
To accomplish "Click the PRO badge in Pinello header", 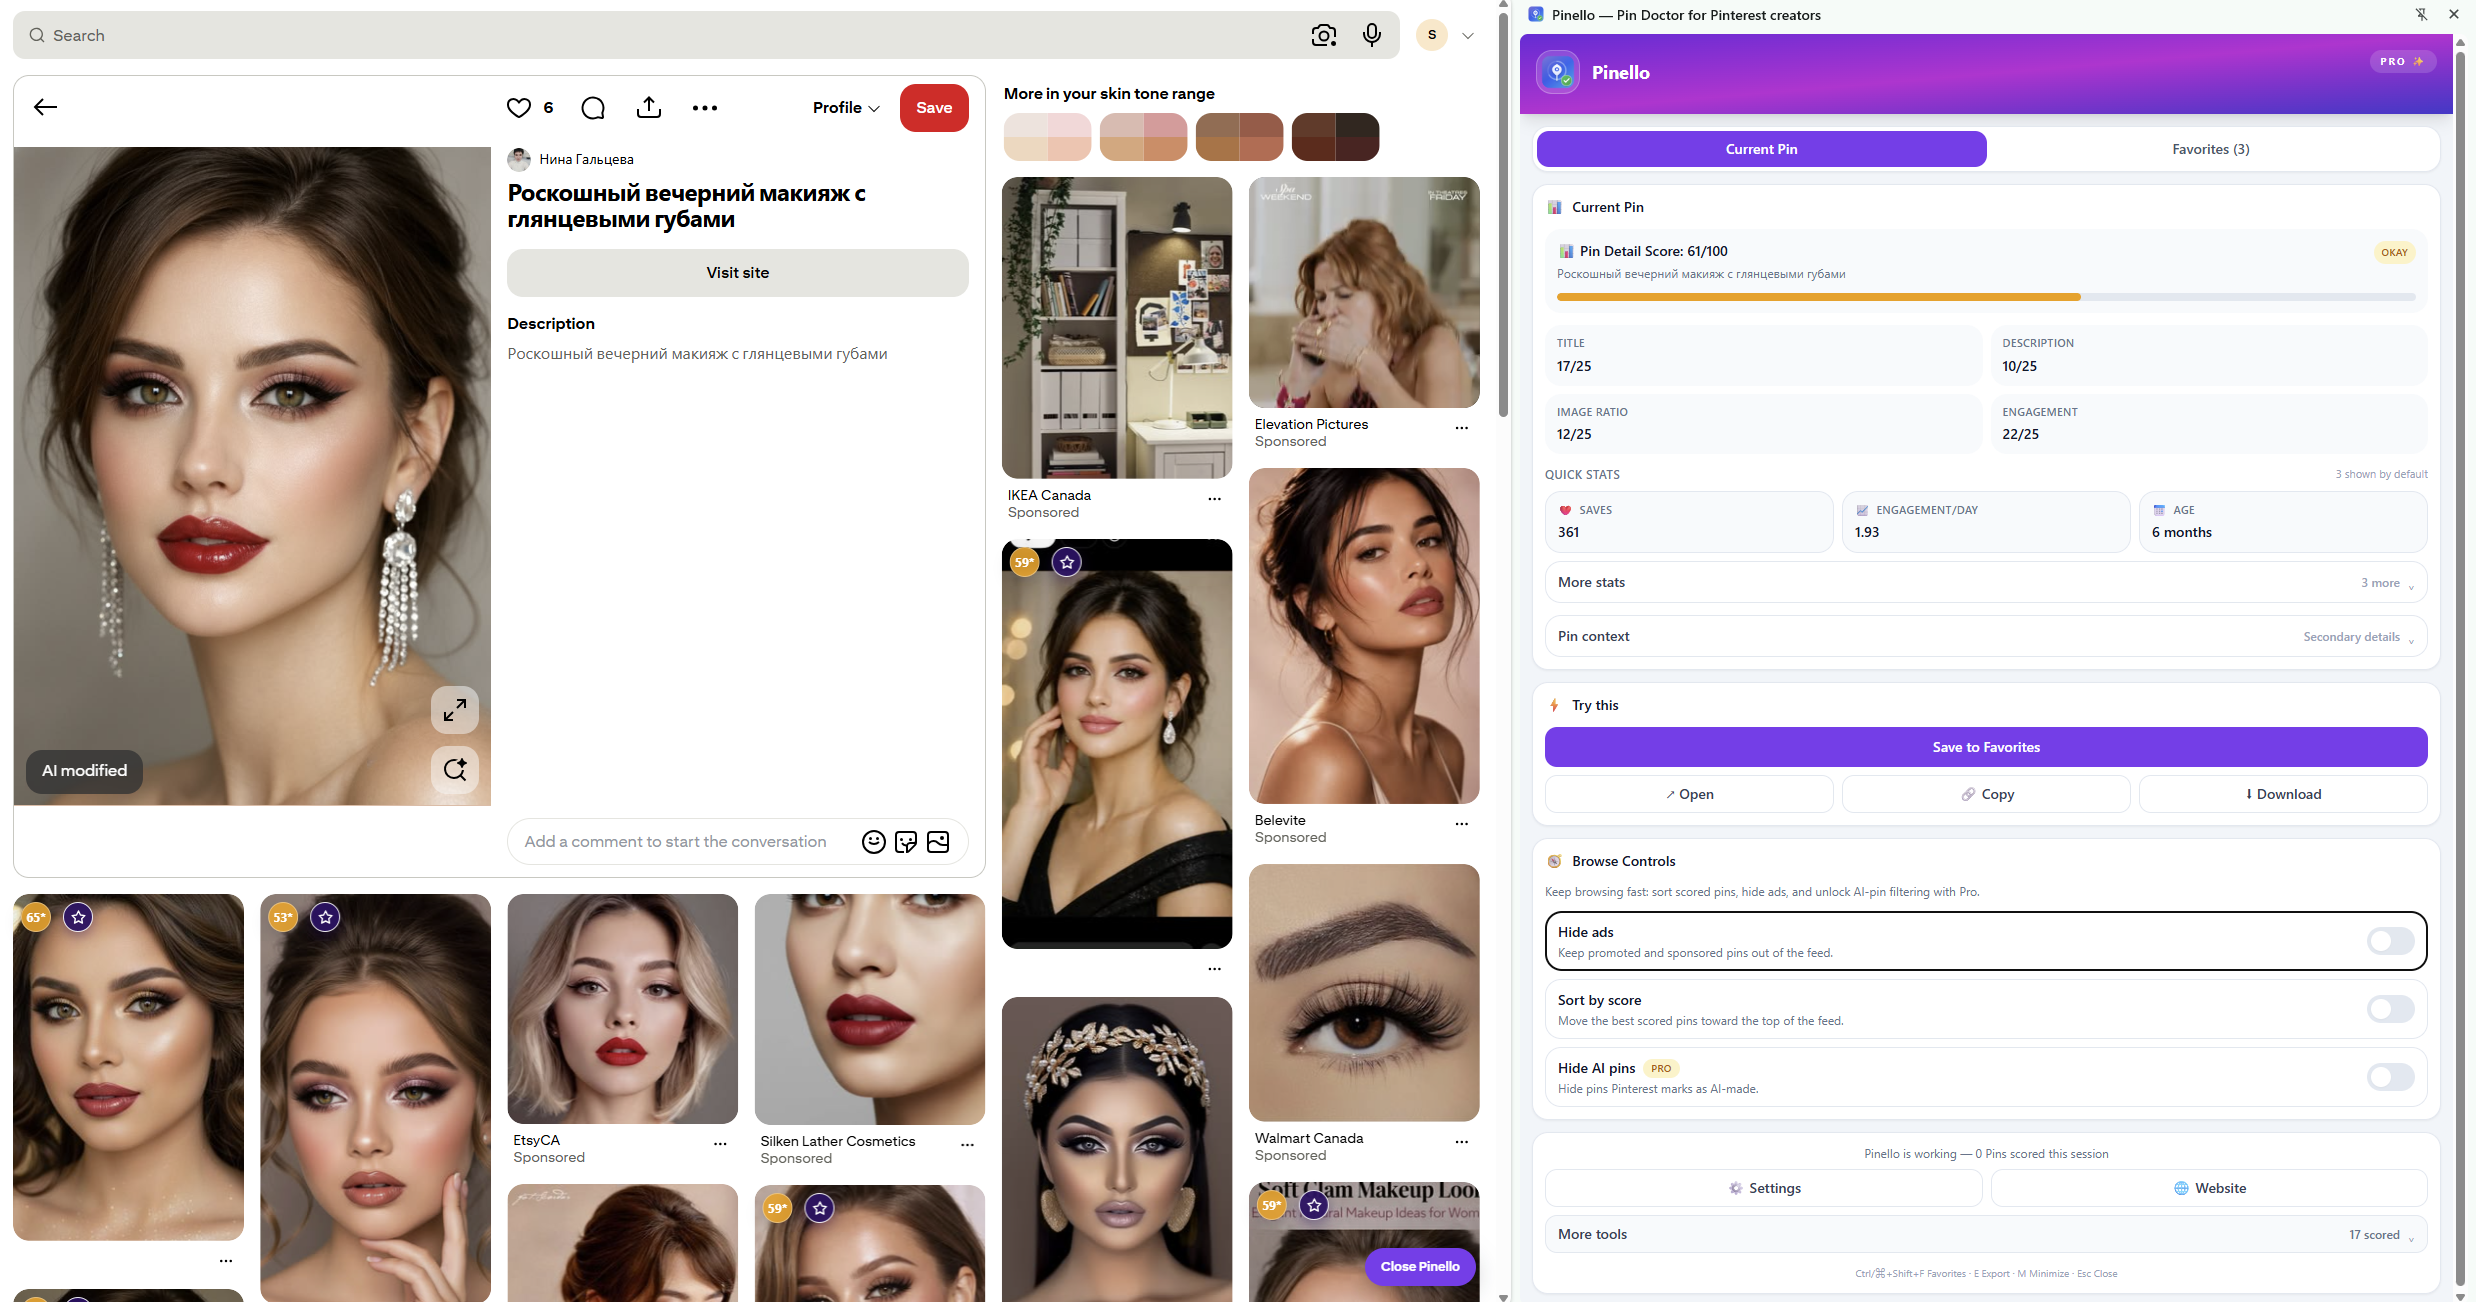I will (x=2402, y=61).
